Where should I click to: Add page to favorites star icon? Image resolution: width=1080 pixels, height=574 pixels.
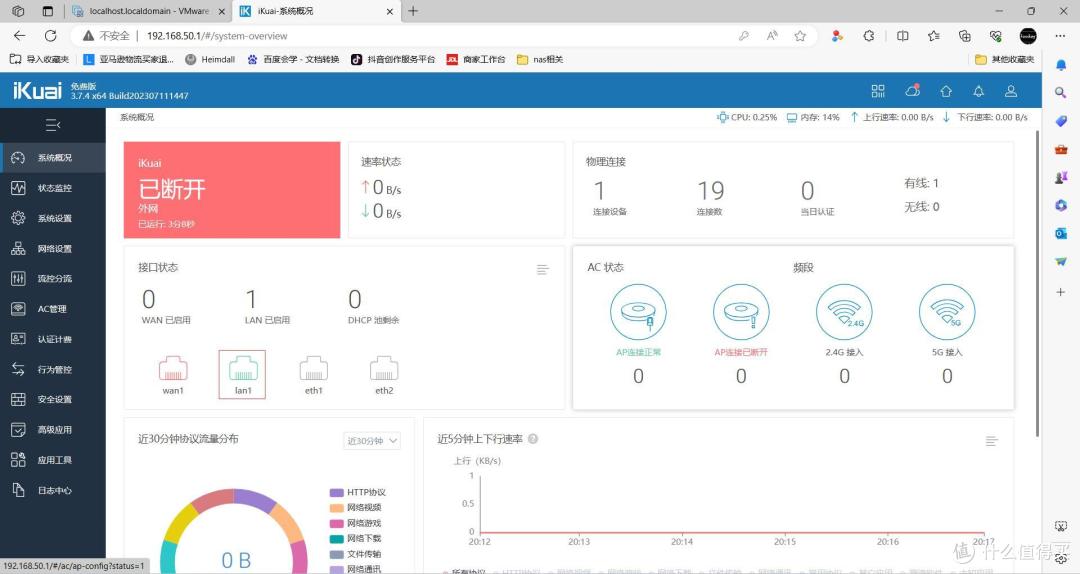(800, 36)
